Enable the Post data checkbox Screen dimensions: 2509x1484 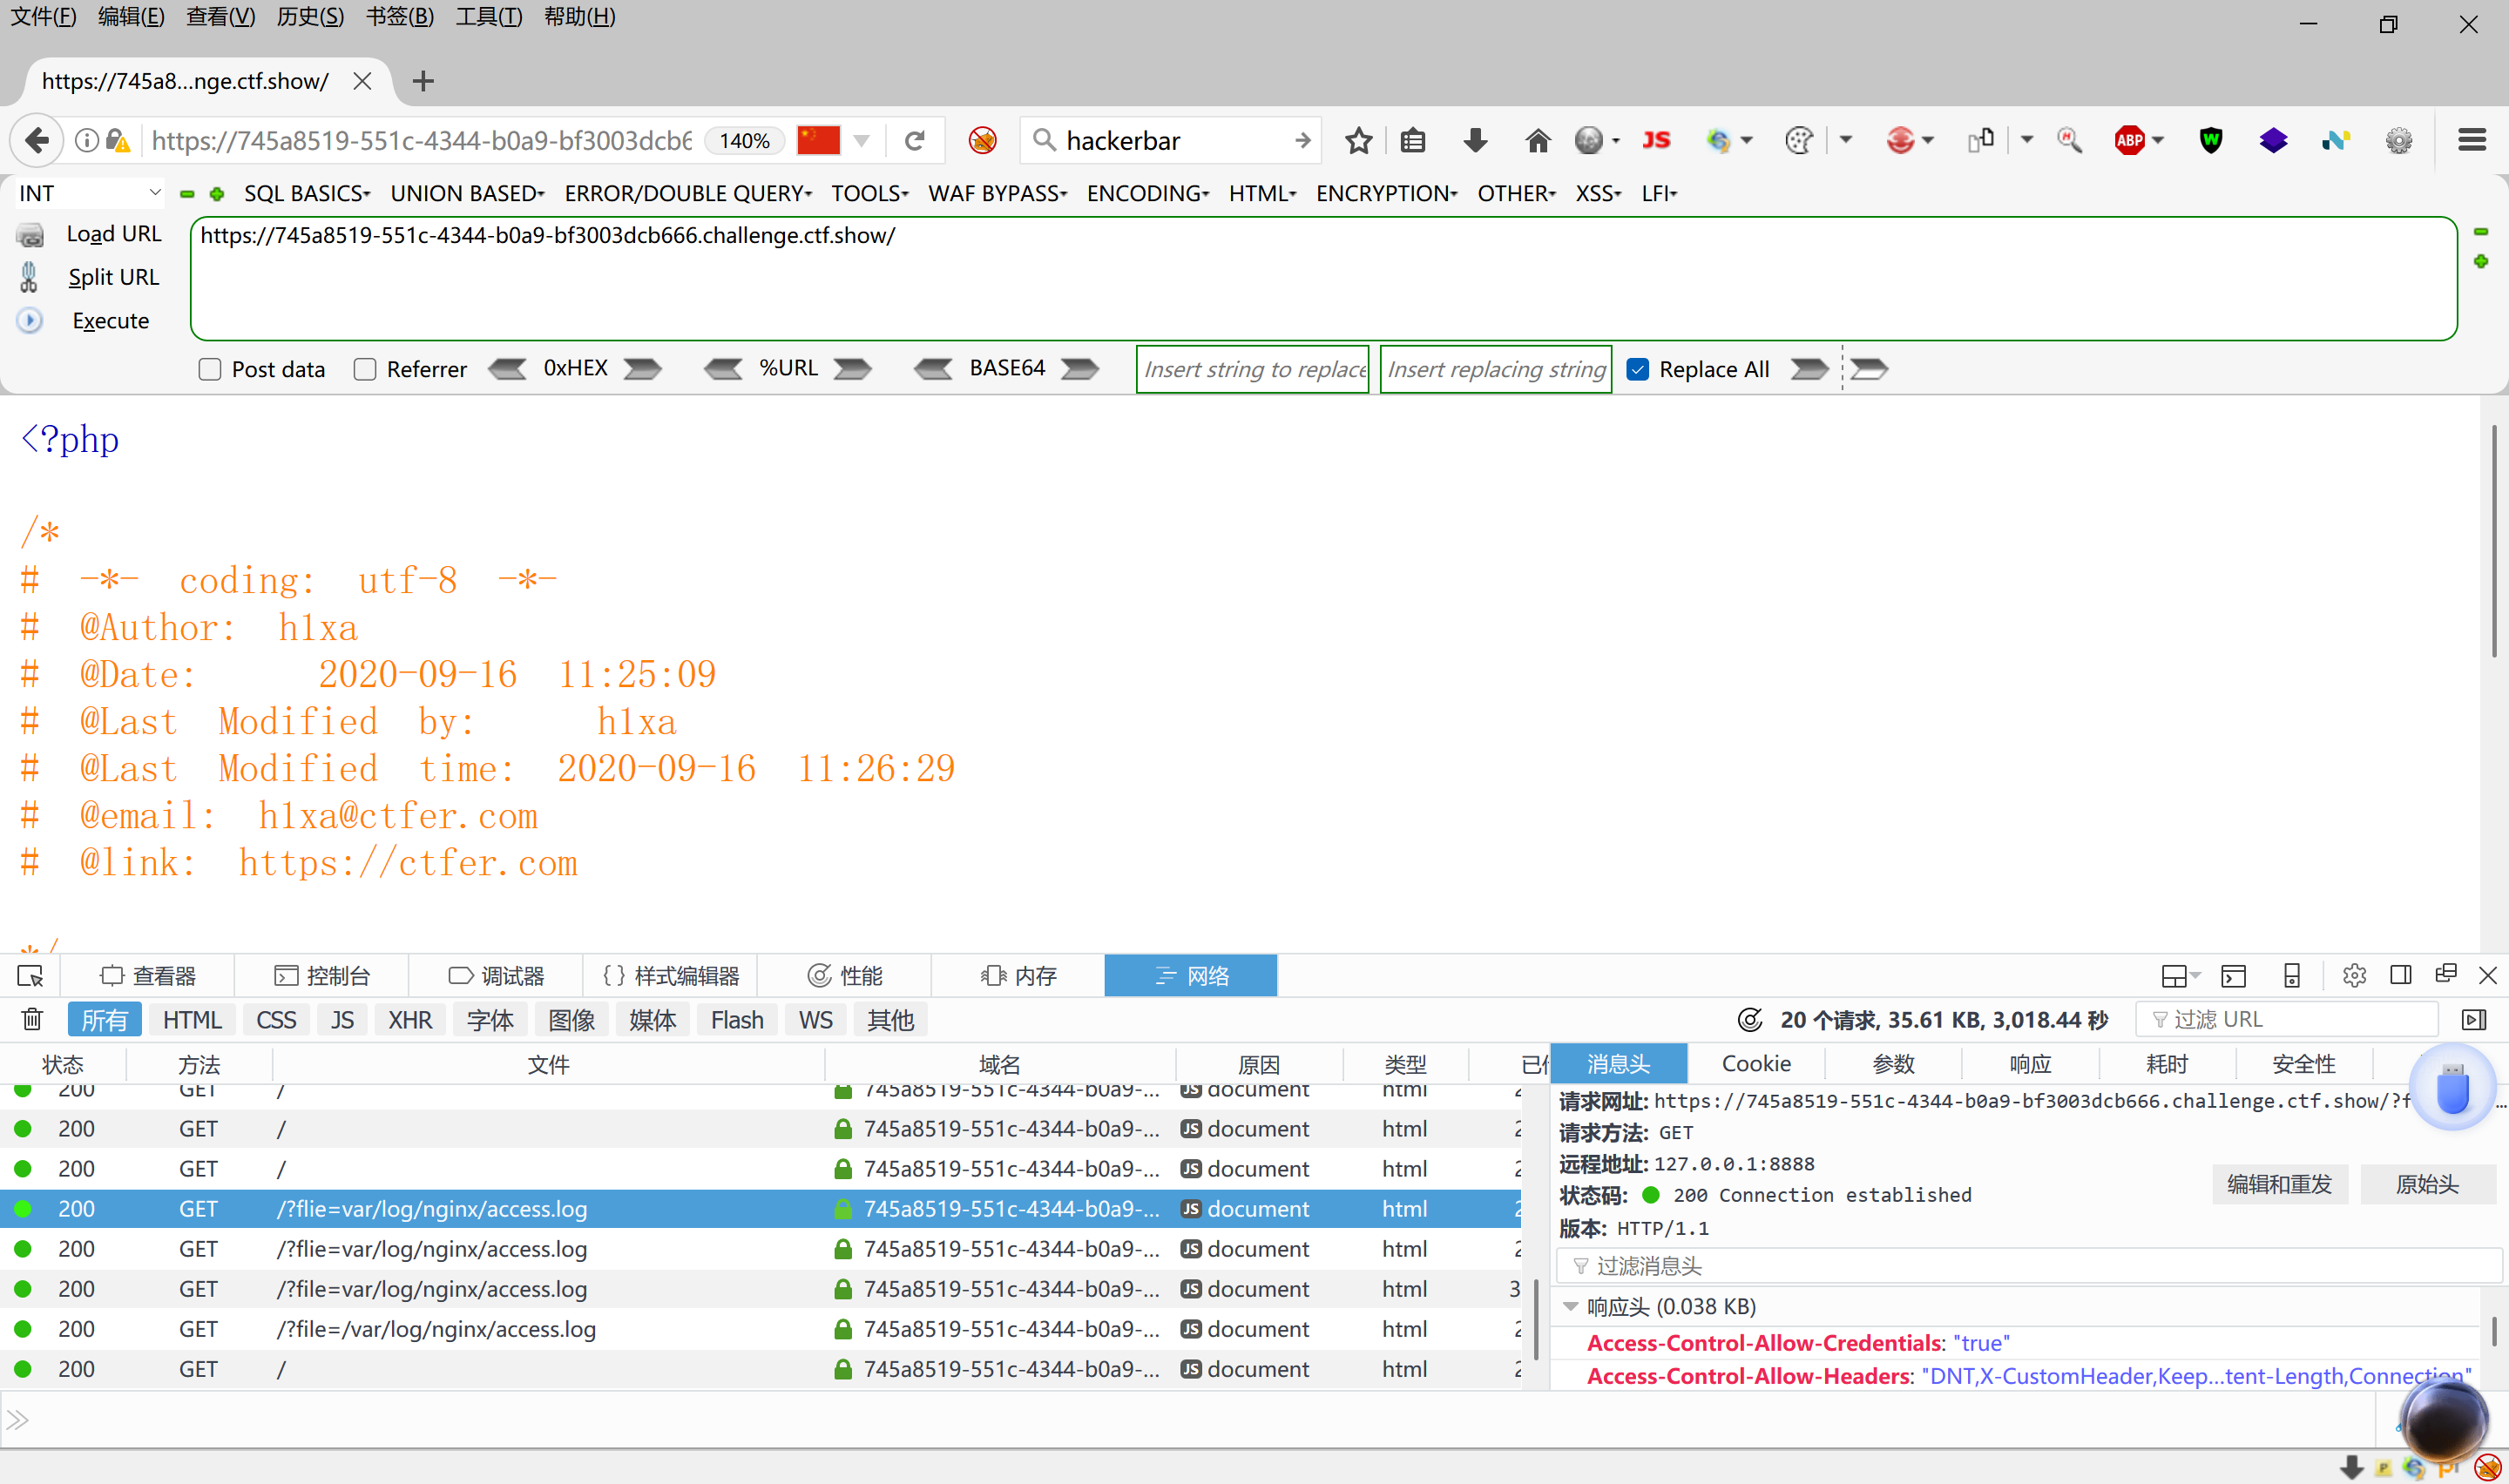point(210,370)
